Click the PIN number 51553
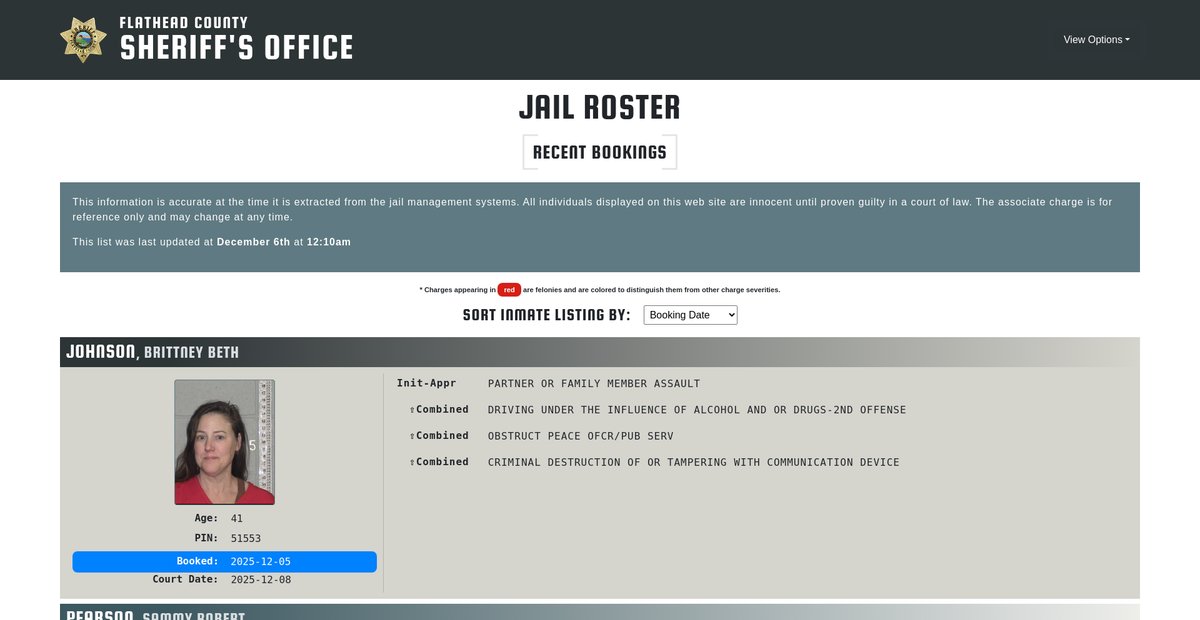This screenshot has height=620, width=1200. point(245,538)
